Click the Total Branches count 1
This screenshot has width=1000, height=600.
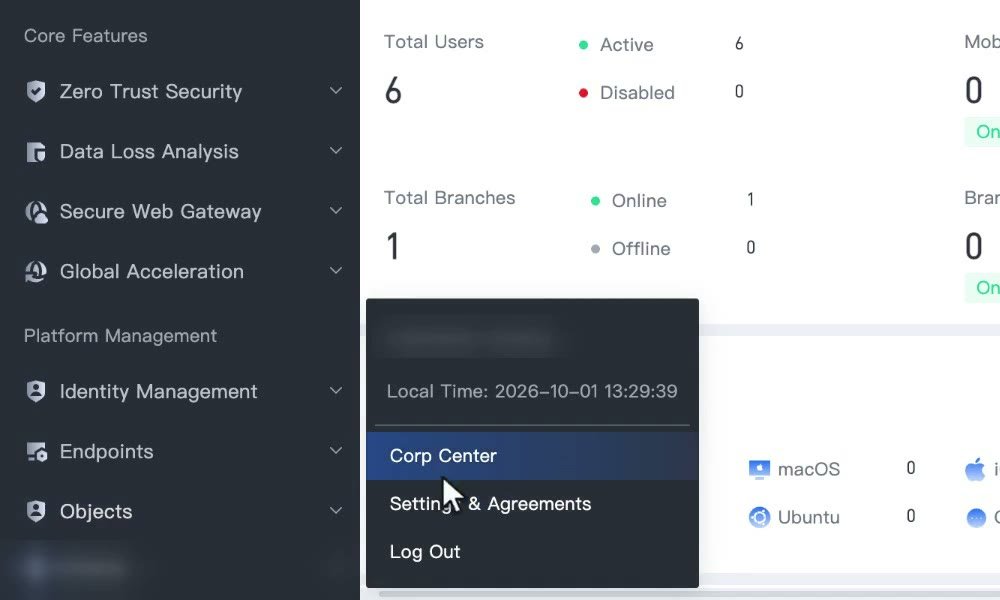[393, 246]
